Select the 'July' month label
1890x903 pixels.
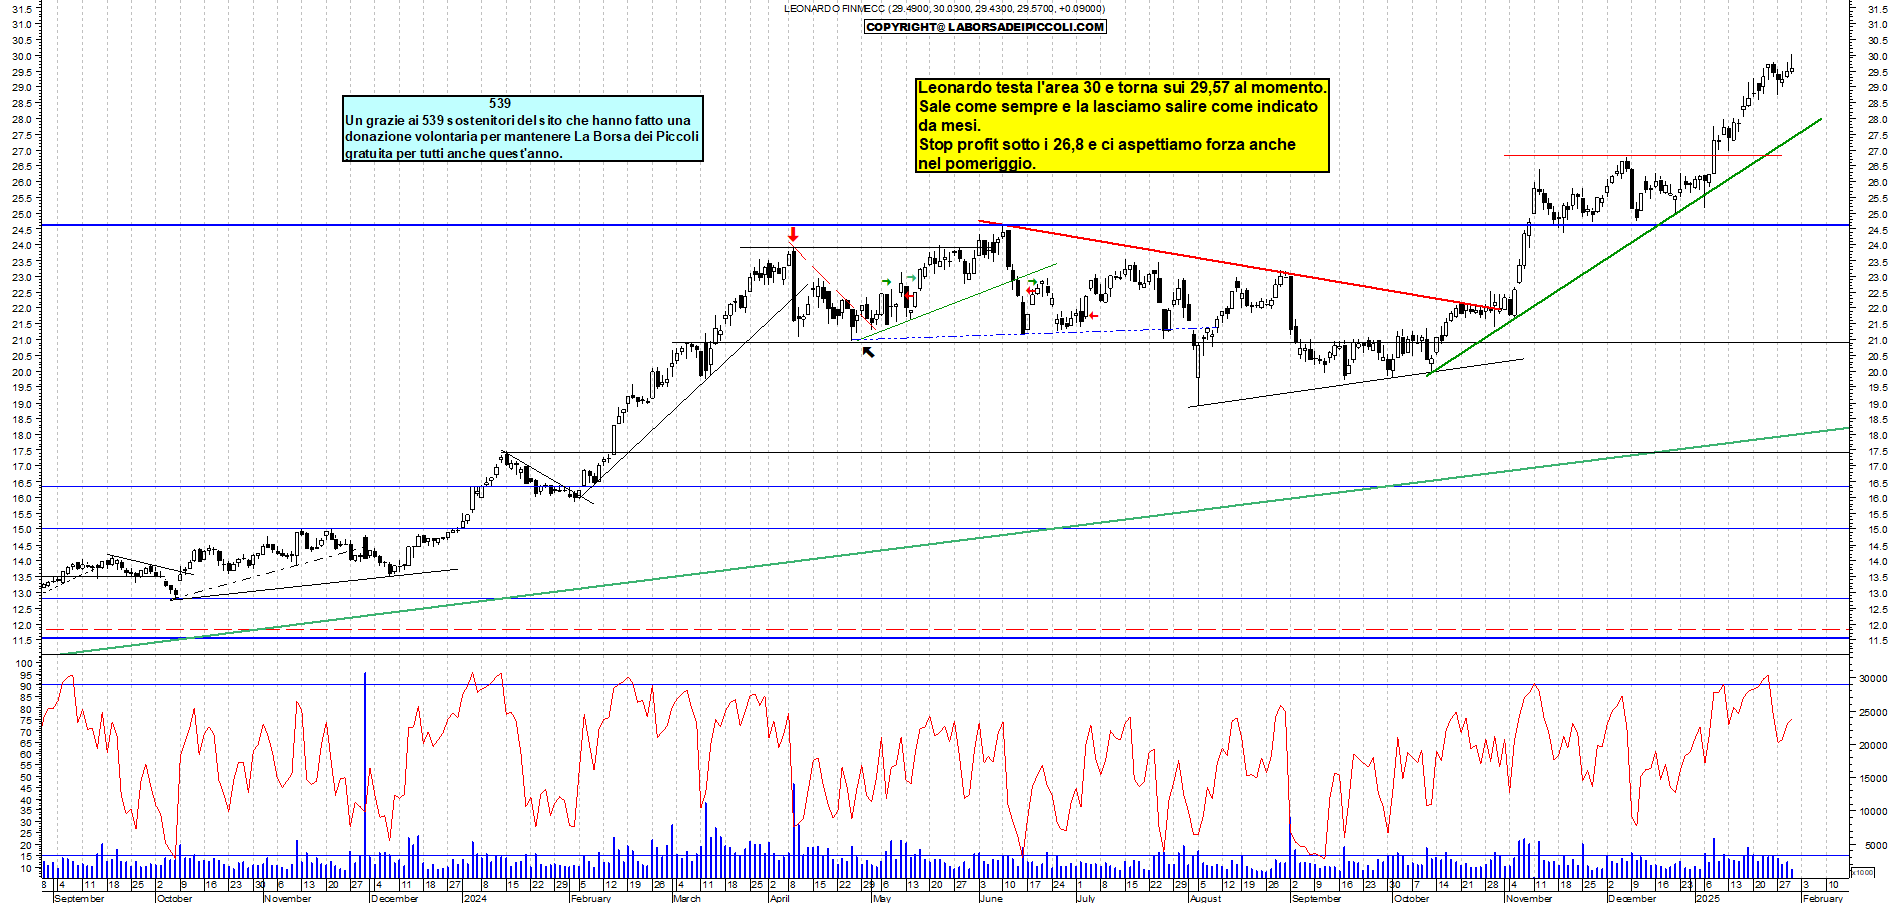[x=1085, y=898]
